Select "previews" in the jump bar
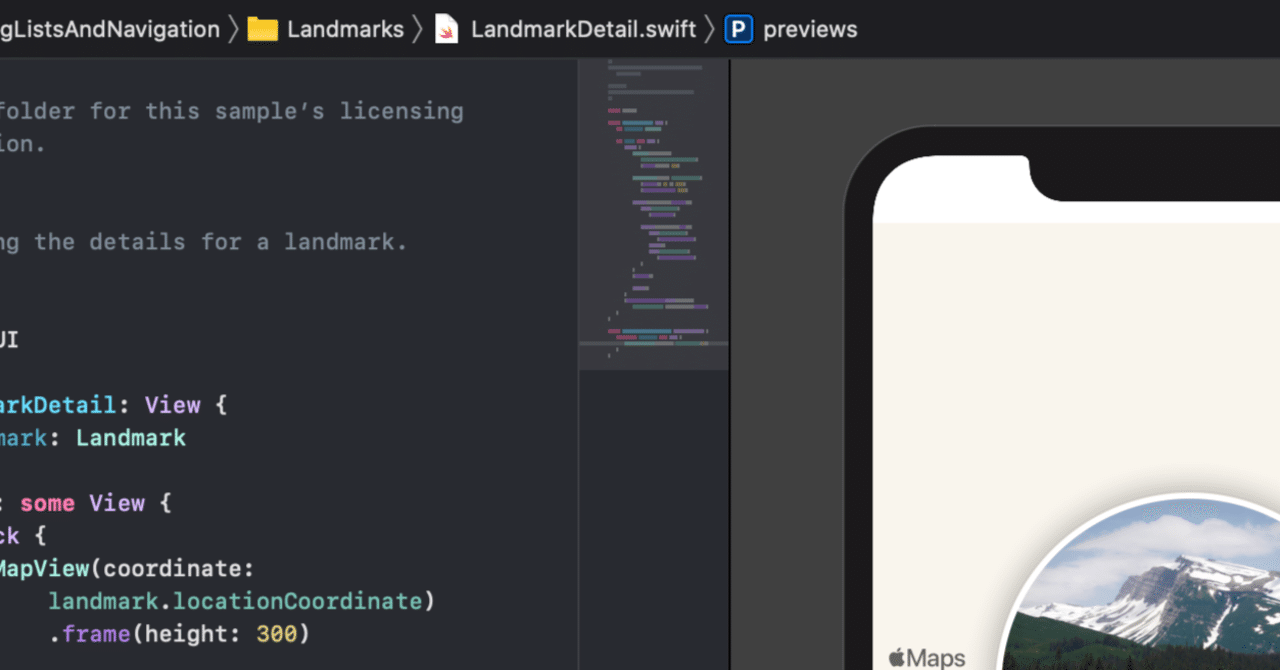 [810, 29]
